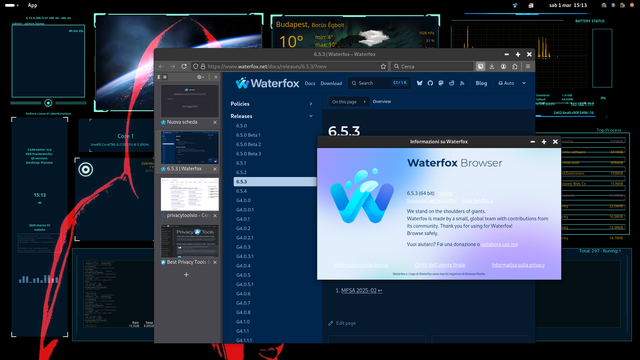The image size is (640, 360).
Task: Show site security info via padlock icon
Action: (x=203, y=67)
